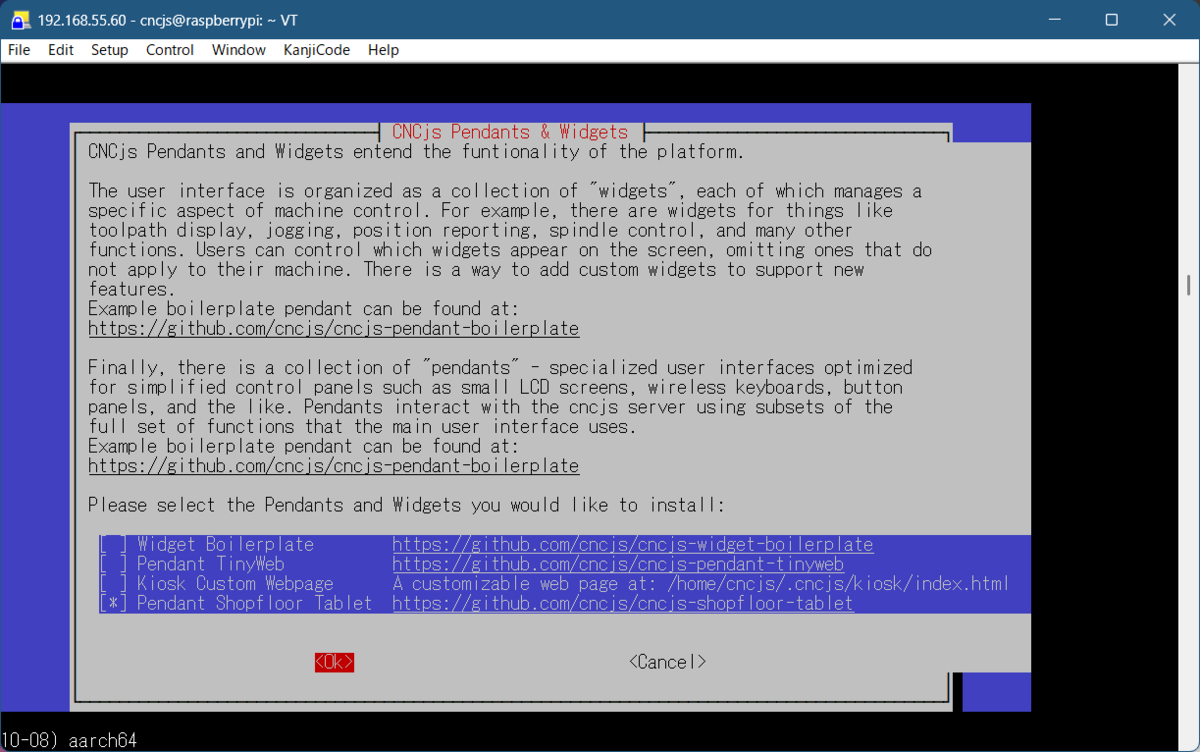Uncheck the Pendant Shopfloor Tablet checkbox
The height and width of the screenshot is (752, 1200).
pyautogui.click(x=113, y=603)
